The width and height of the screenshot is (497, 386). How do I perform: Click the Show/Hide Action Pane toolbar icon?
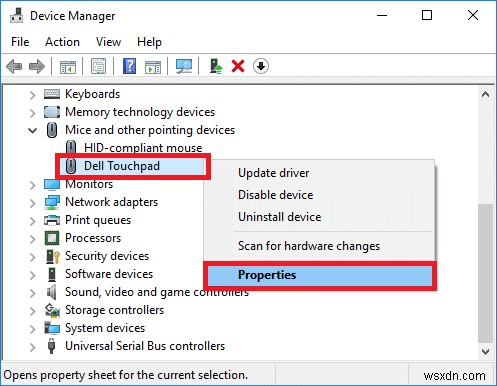tap(153, 66)
